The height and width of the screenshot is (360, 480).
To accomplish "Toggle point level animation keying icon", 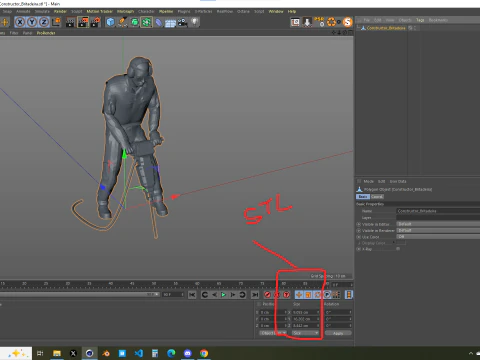I will coord(336,295).
